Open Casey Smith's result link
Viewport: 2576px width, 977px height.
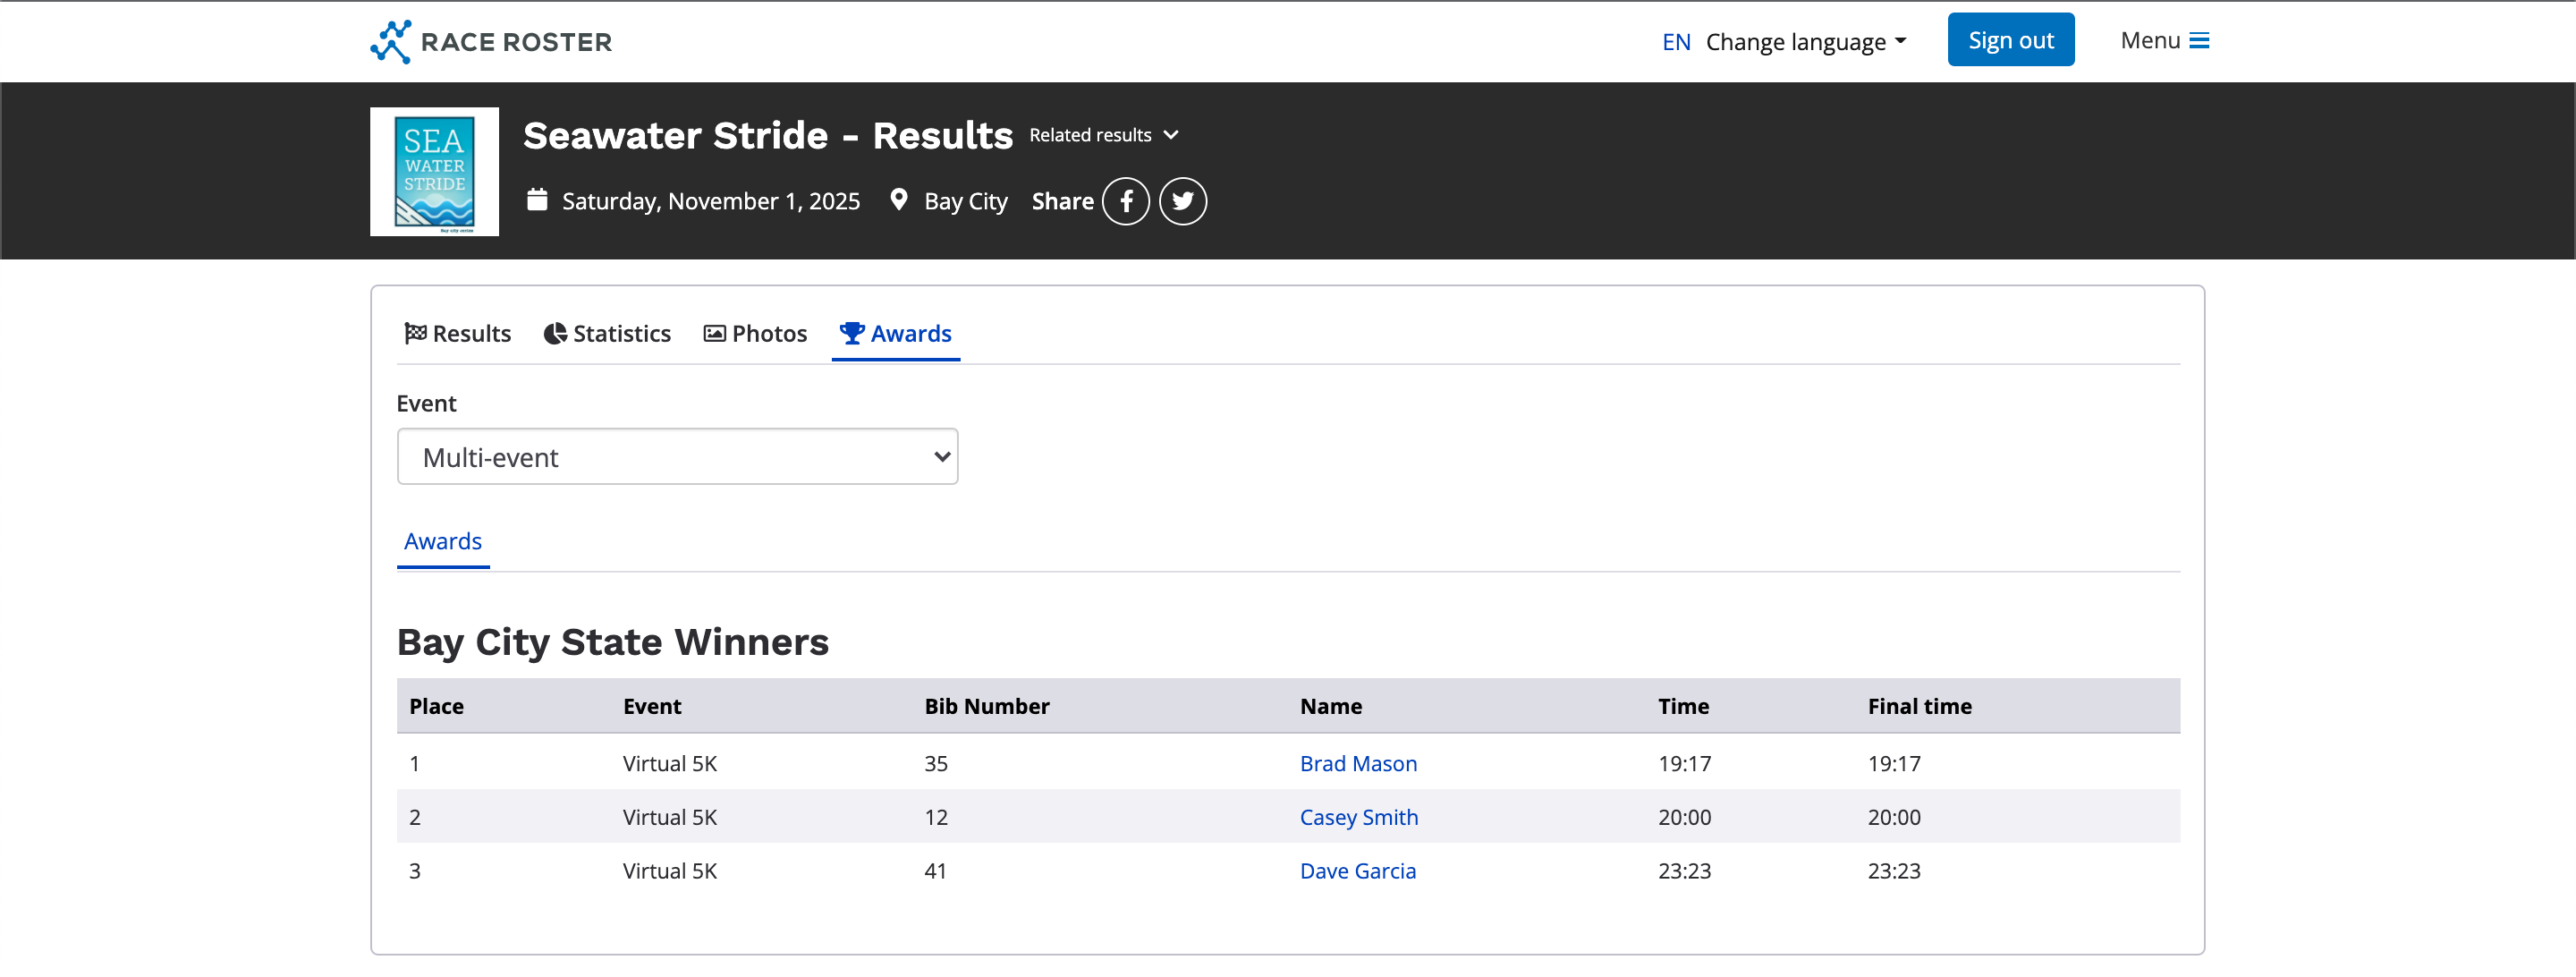1358,817
